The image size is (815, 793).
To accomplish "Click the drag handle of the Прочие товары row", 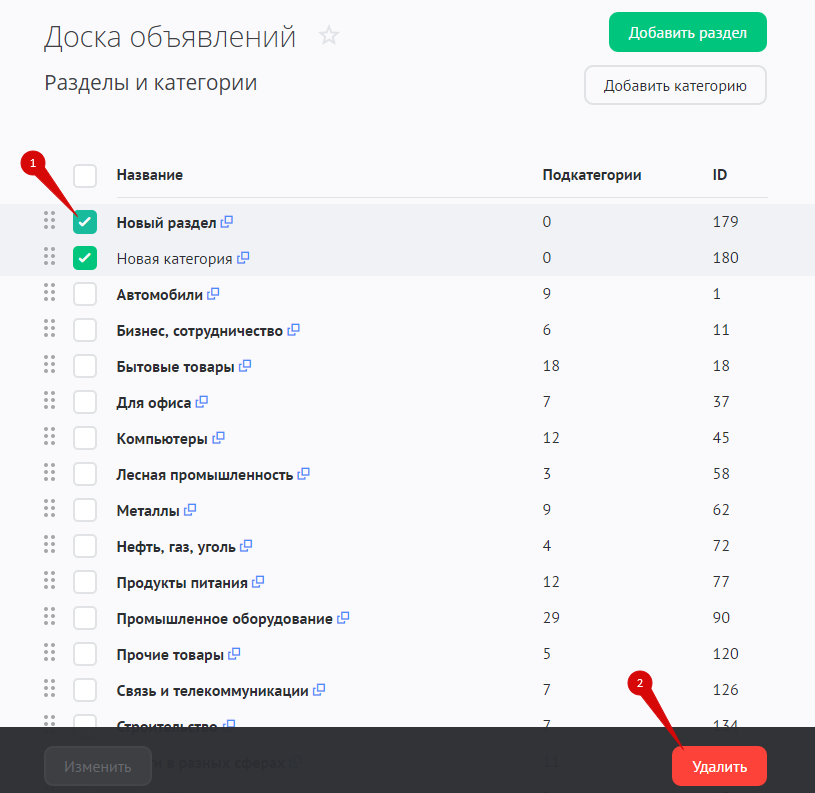I will click(x=49, y=653).
